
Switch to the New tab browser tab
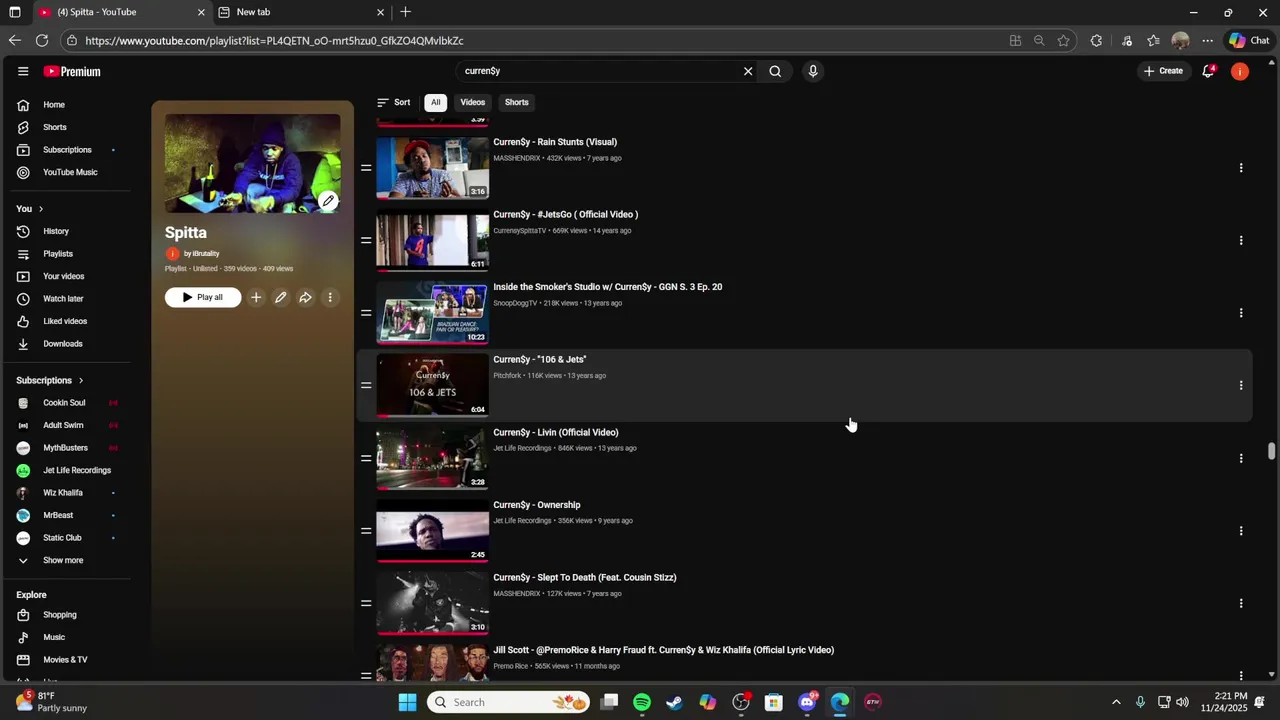300,12
